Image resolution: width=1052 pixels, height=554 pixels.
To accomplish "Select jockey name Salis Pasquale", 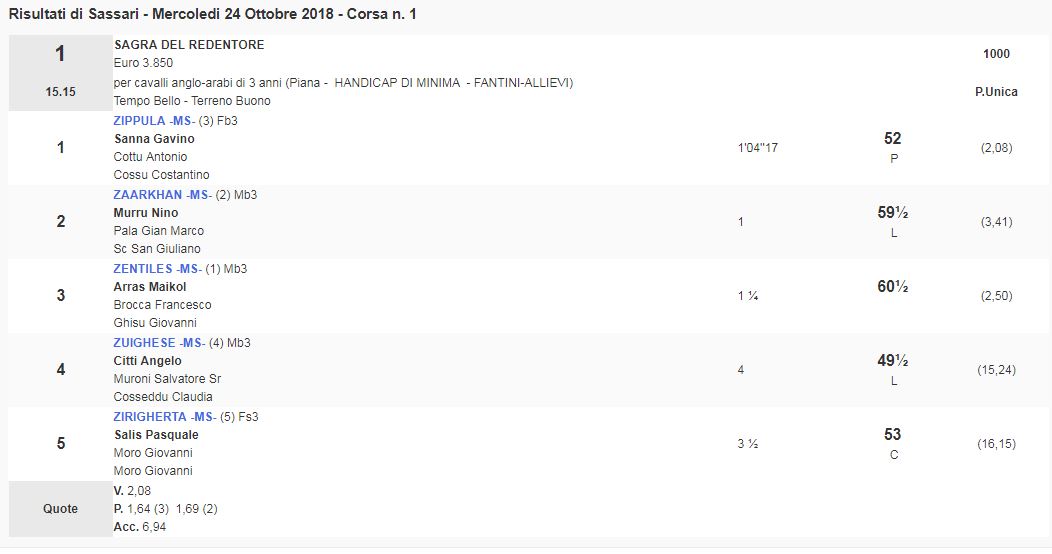I will click(156, 435).
